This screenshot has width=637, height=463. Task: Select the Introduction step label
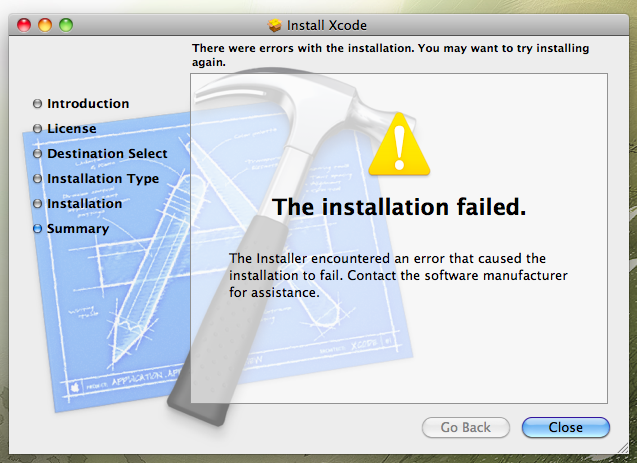(x=88, y=104)
